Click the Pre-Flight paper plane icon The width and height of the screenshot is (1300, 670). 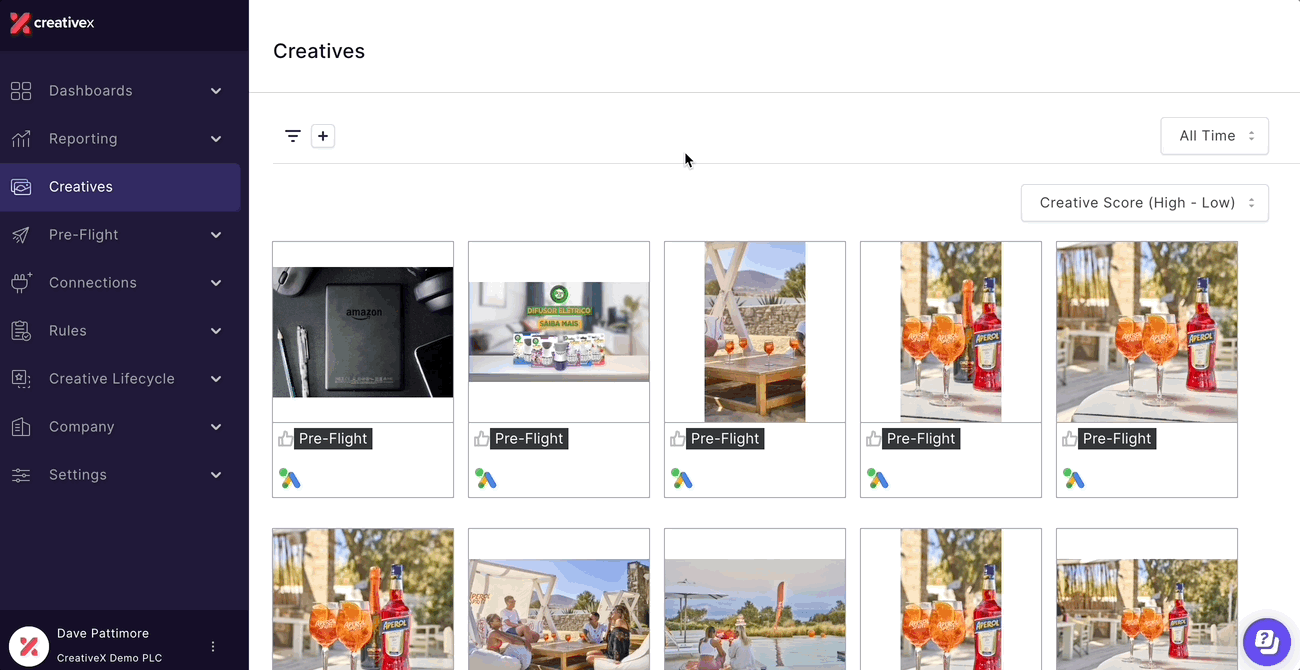click(x=21, y=235)
